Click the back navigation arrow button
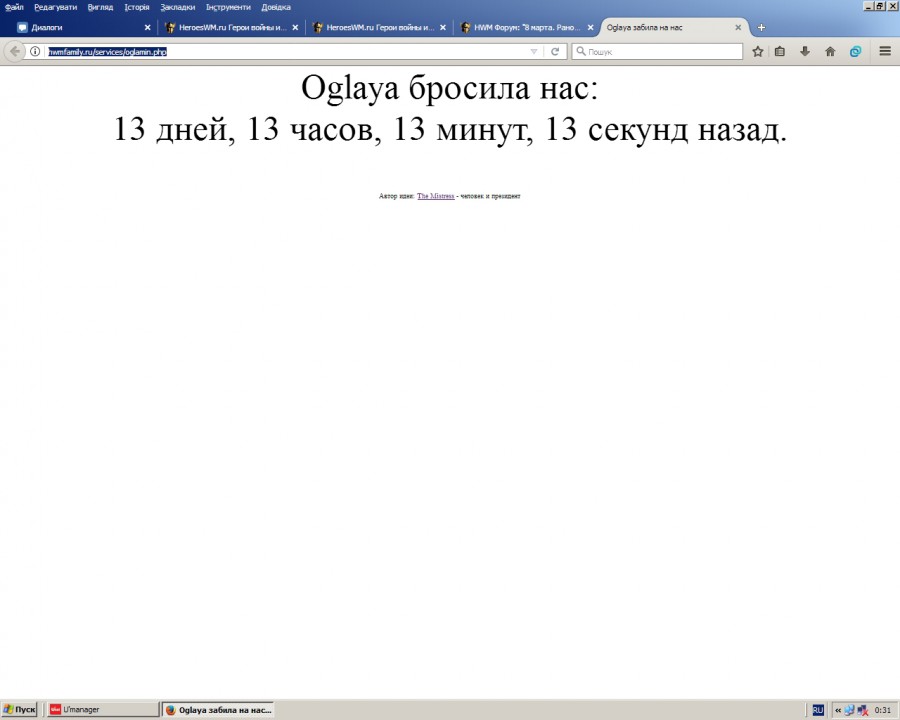Screen dimensions: 900x720 click(x=15, y=51)
